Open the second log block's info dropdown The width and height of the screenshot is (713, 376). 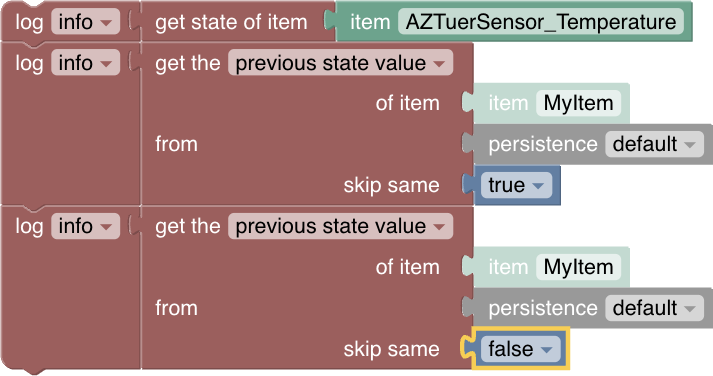tap(85, 63)
